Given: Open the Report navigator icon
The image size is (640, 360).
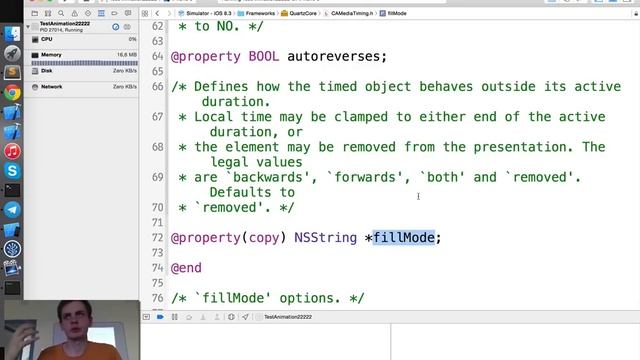Looking at the screenshot, I should point(128,13).
